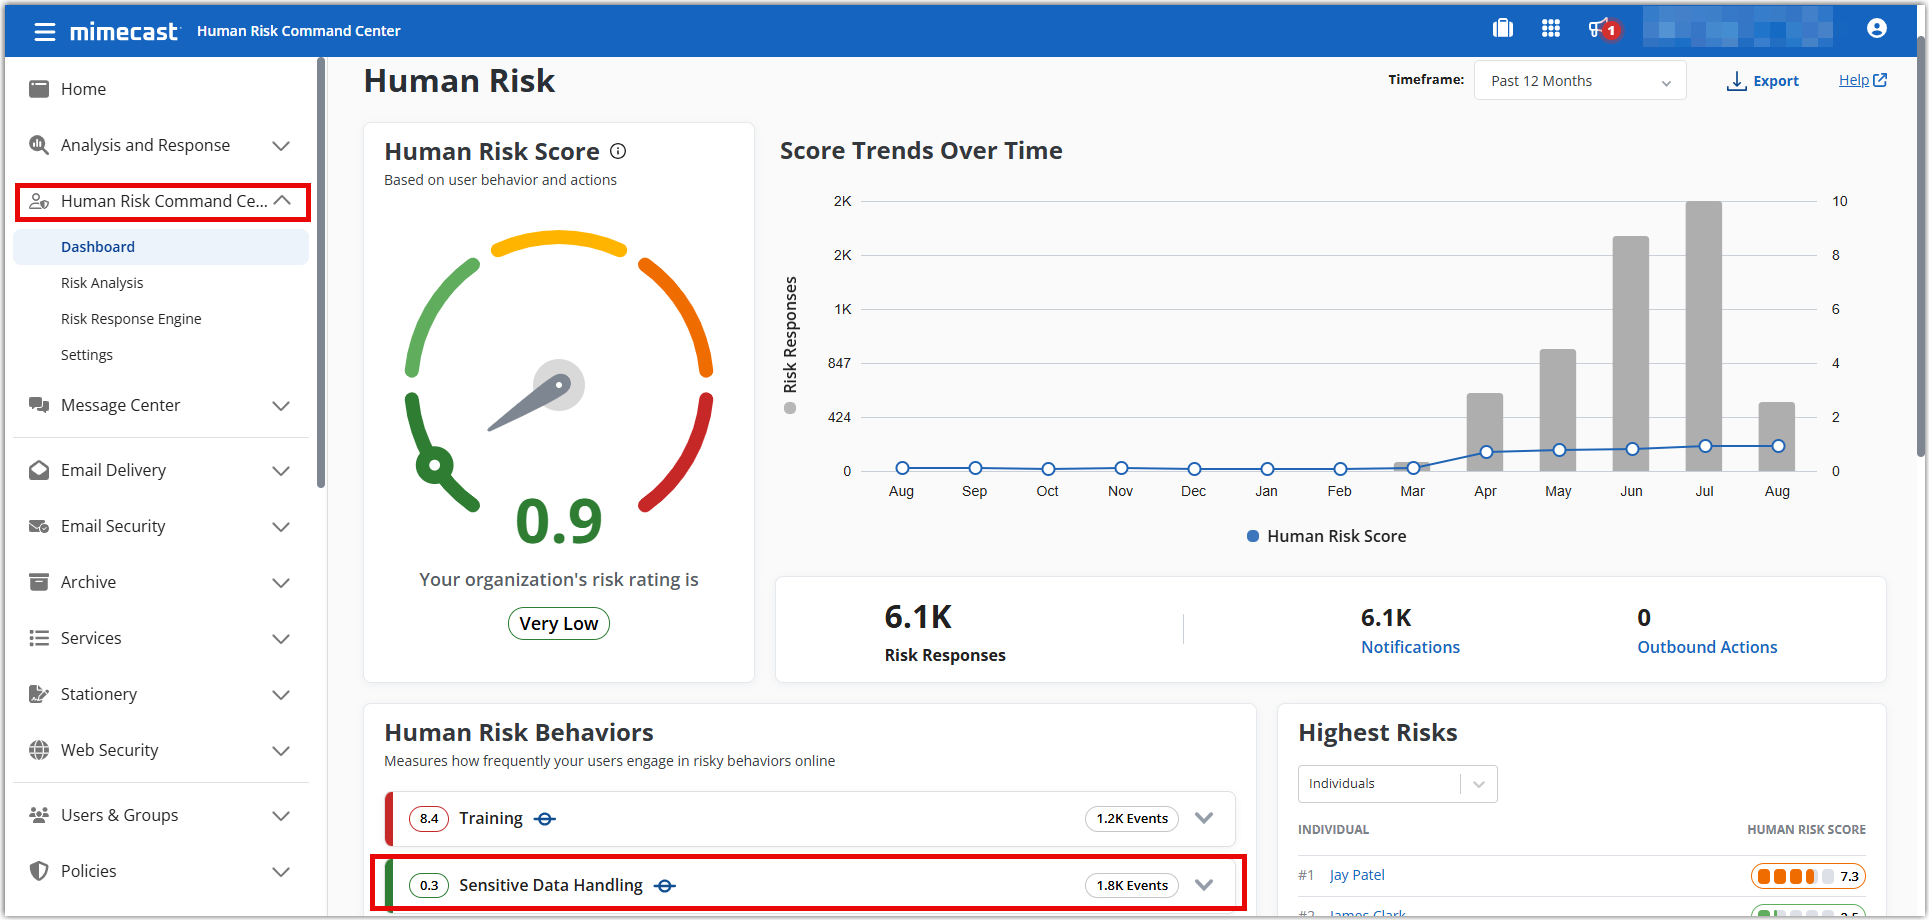Click the Web Security globe icon
The width and height of the screenshot is (1930, 921).
(38, 750)
